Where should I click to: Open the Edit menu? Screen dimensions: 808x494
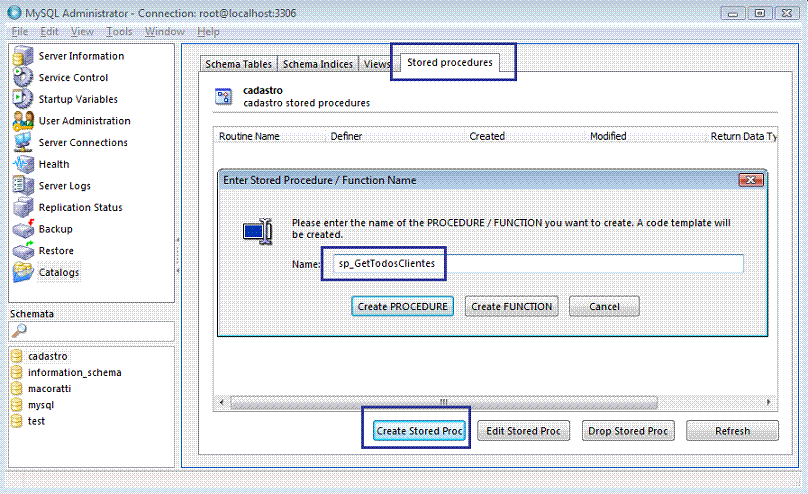pos(49,31)
